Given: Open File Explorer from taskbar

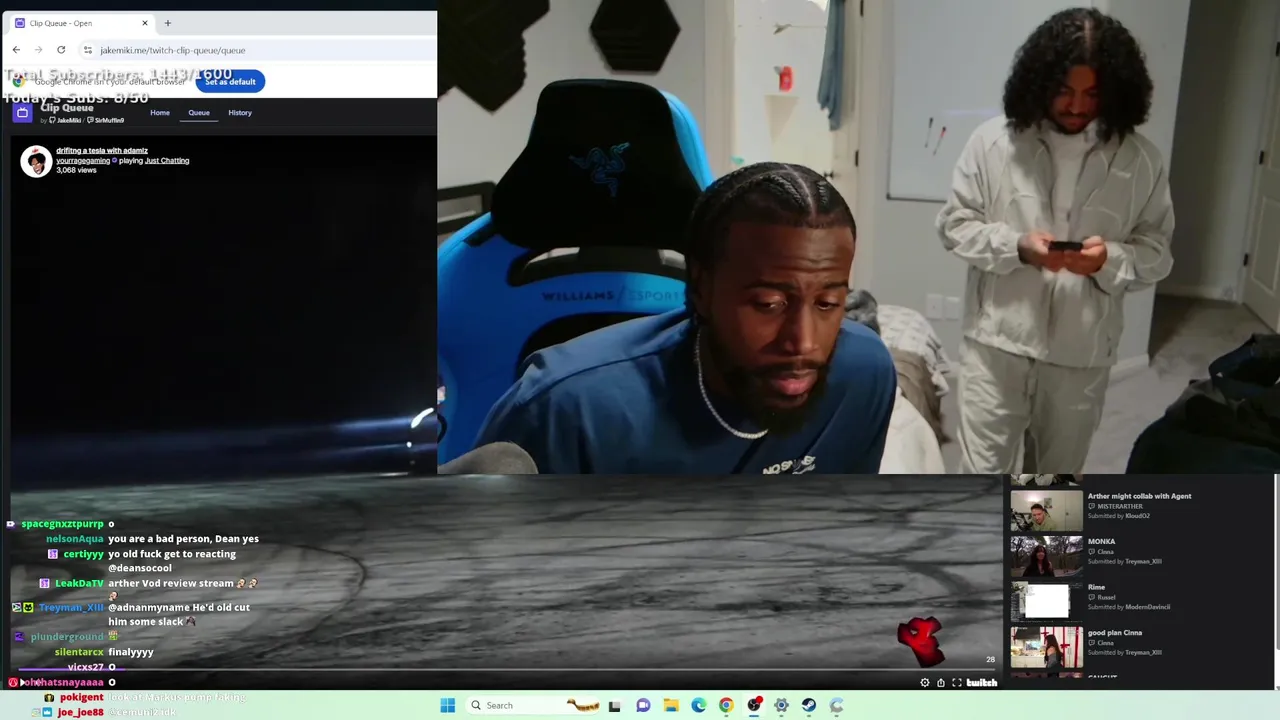Looking at the screenshot, I should 671,705.
